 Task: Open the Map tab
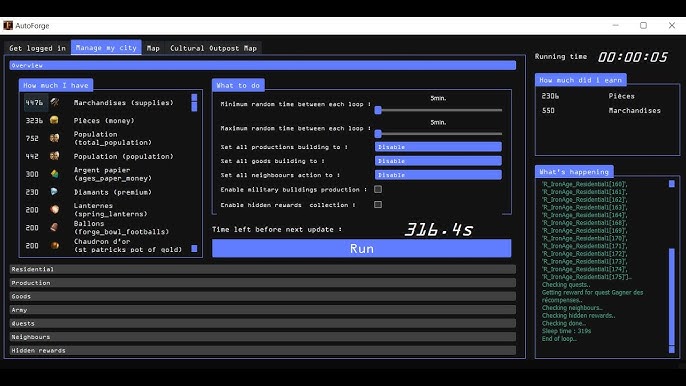click(153, 48)
